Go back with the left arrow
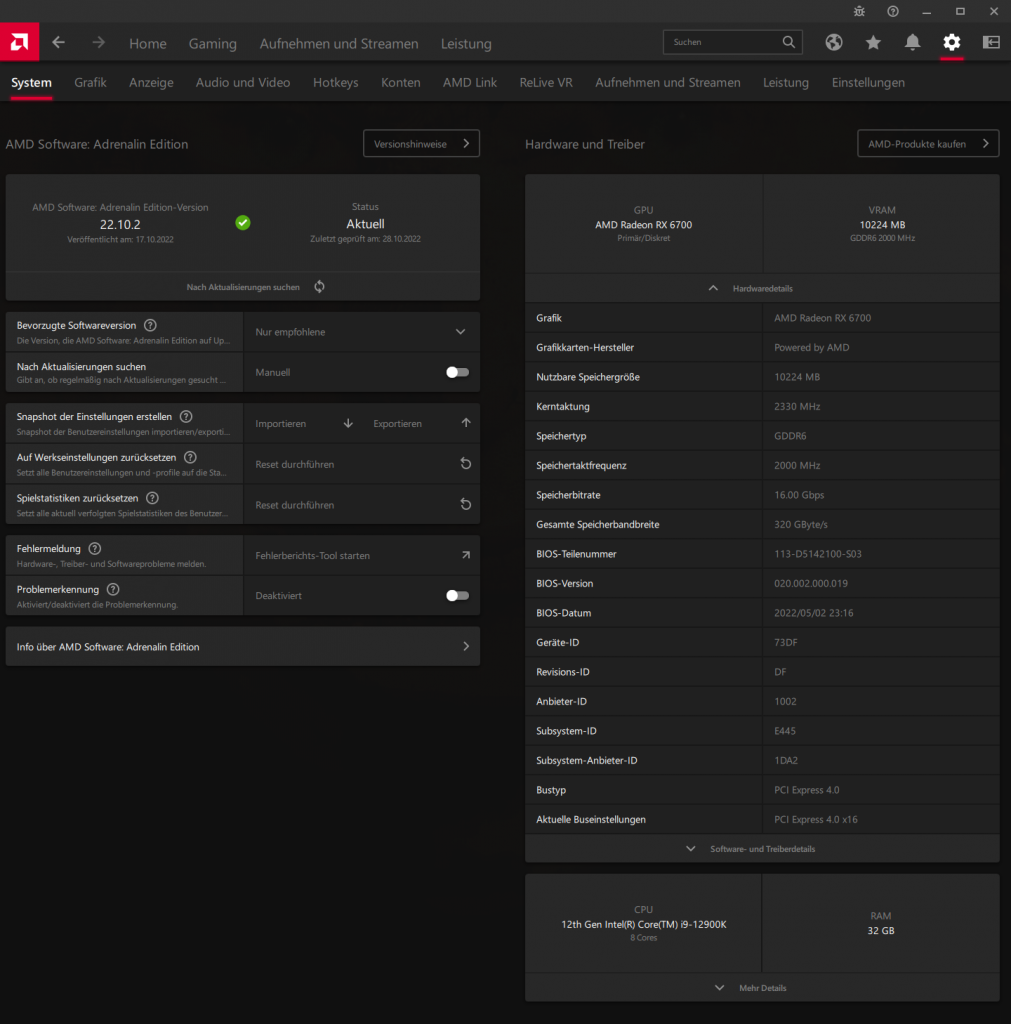The height and width of the screenshot is (1024, 1011). 59,42
